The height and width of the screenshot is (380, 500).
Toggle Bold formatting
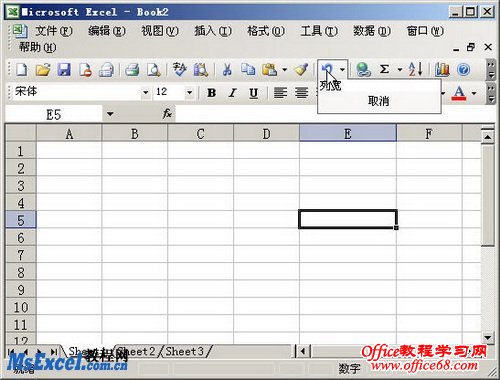(x=211, y=93)
